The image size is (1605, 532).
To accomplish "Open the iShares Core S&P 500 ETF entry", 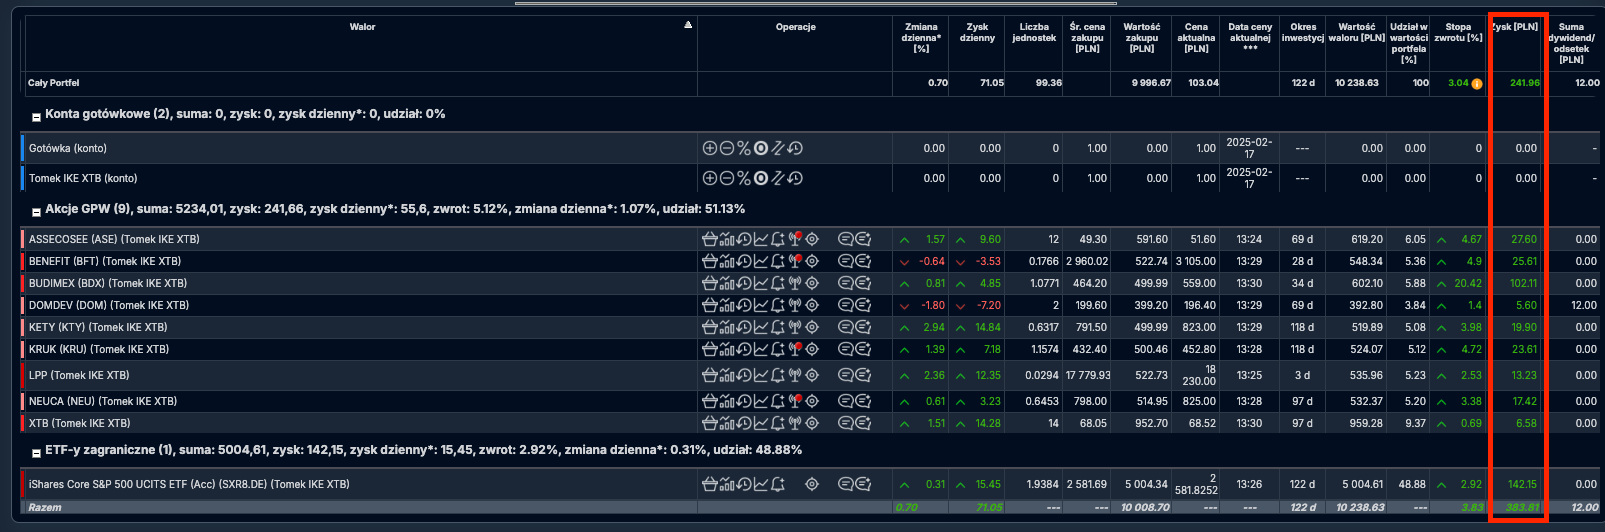I will click(x=189, y=484).
